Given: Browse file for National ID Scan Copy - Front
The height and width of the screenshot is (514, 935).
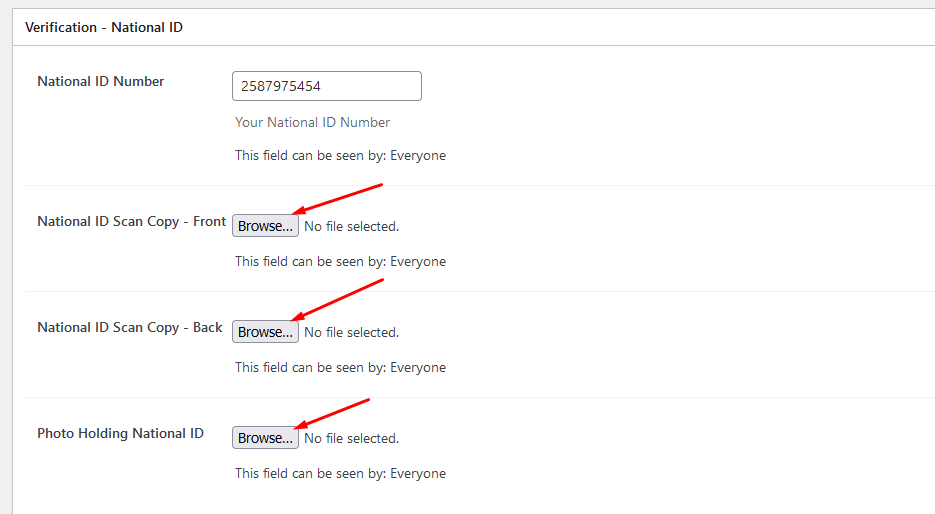Looking at the screenshot, I should point(265,226).
